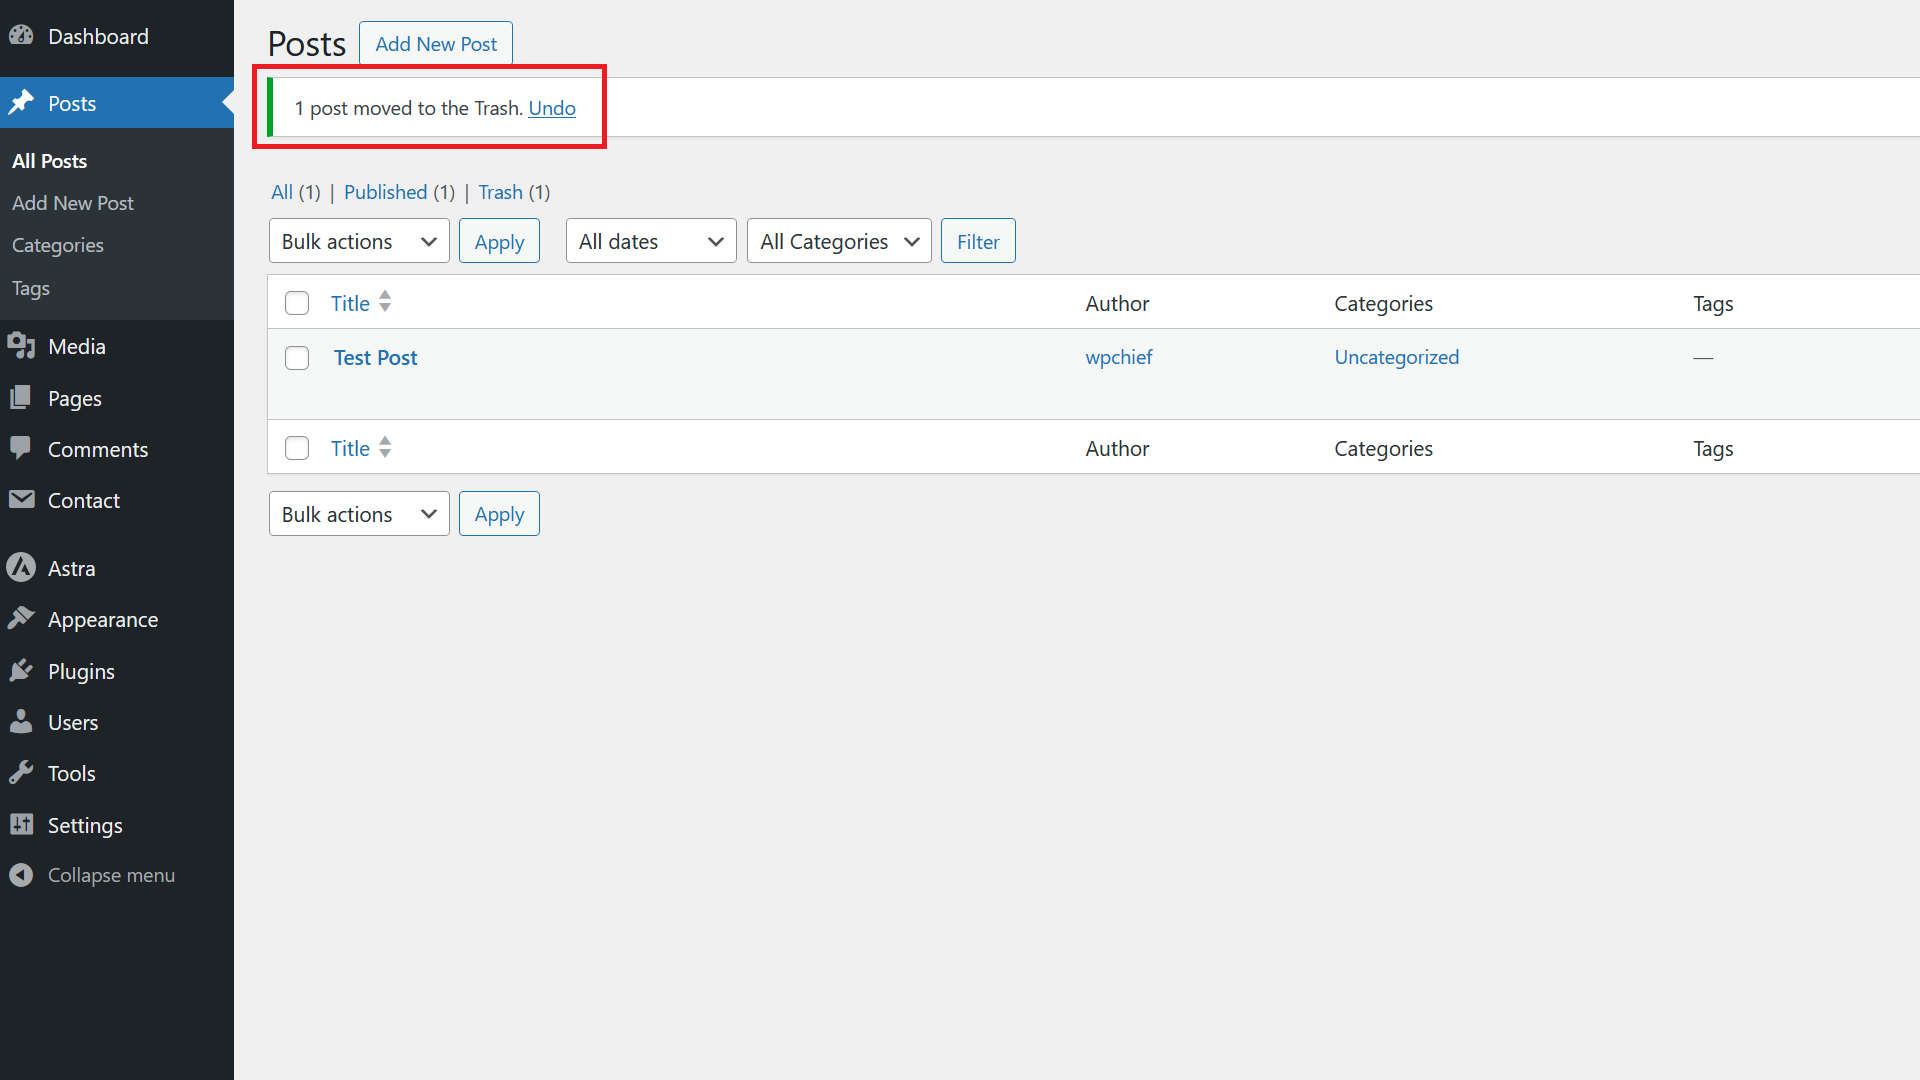Screen dimensions: 1920x1080
Task: Toggle the second title row checkbox
Action: tap(297, 447)
